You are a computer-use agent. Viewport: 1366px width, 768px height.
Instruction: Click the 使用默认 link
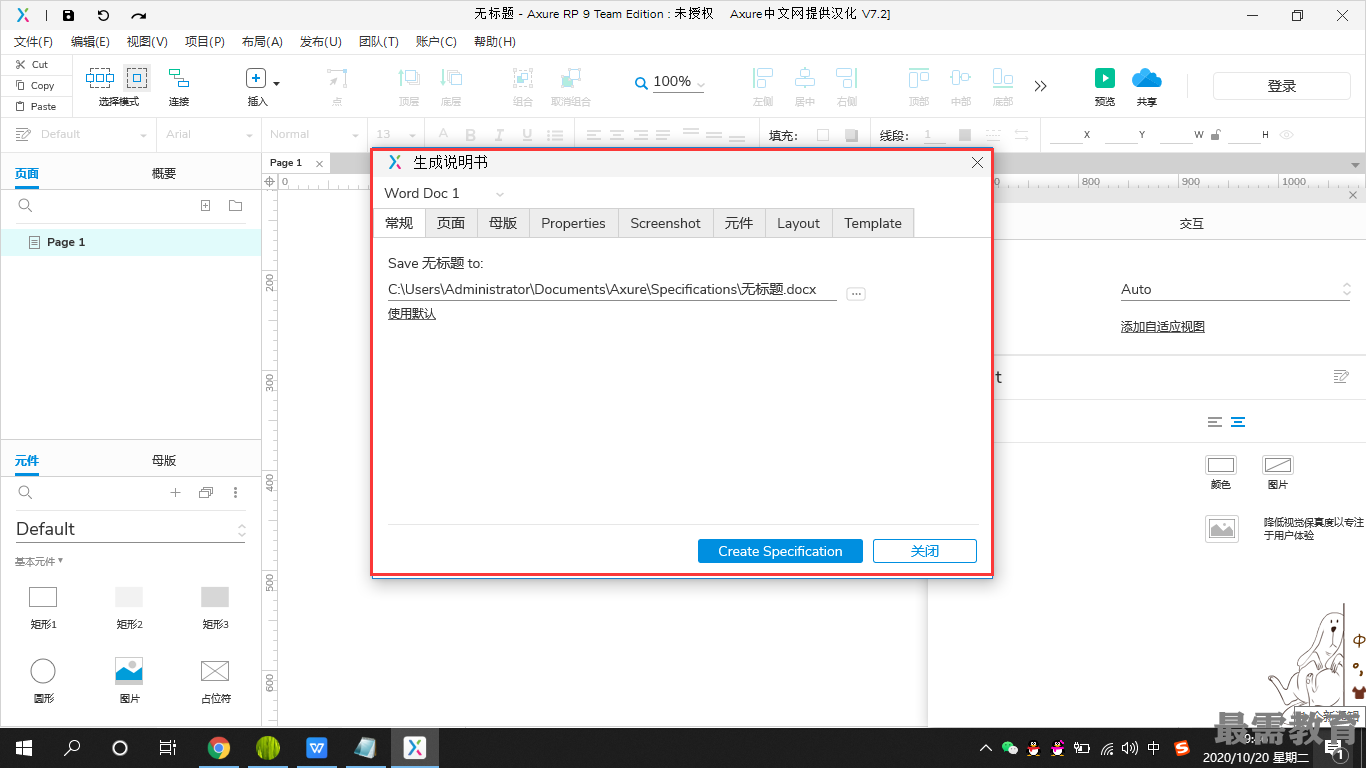(412, 313)
